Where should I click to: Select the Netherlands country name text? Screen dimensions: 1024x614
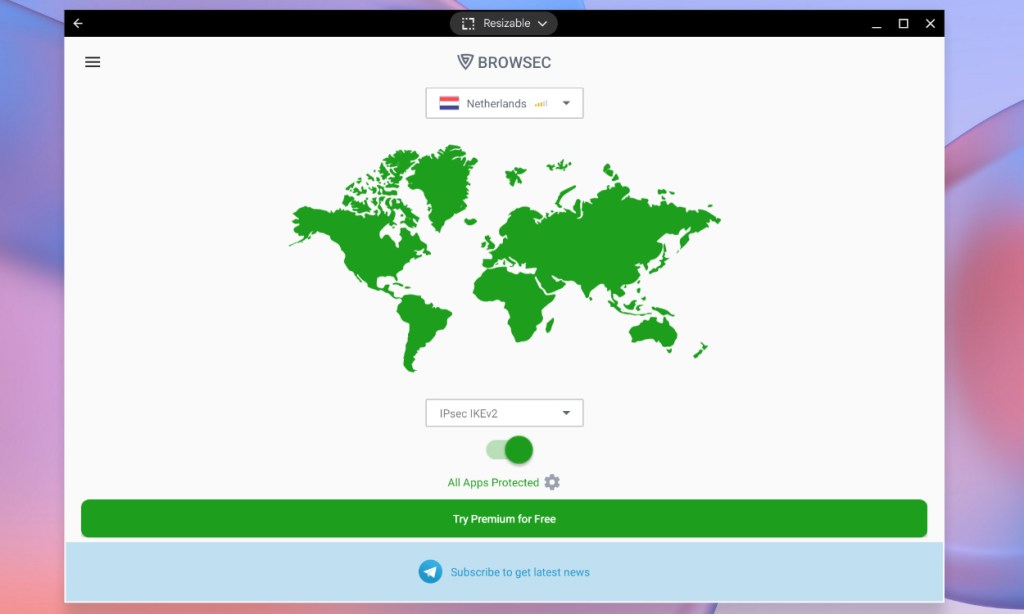pyautogui.click(x=496, y=103)
